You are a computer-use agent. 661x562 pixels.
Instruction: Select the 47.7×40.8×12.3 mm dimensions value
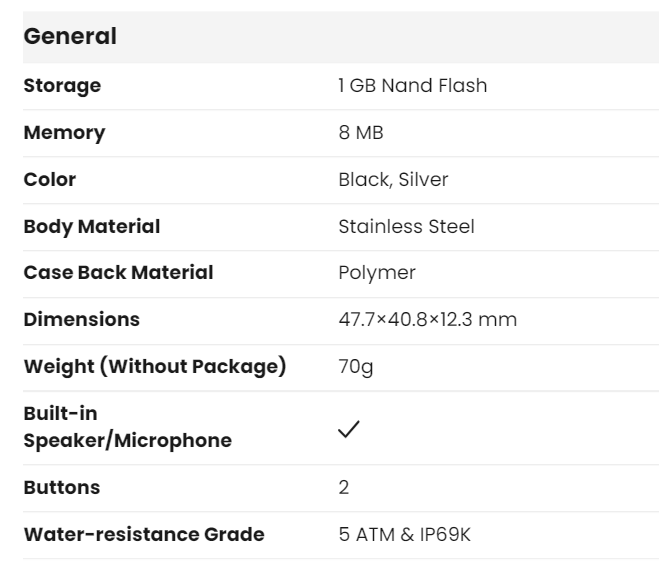pos(428,320)
